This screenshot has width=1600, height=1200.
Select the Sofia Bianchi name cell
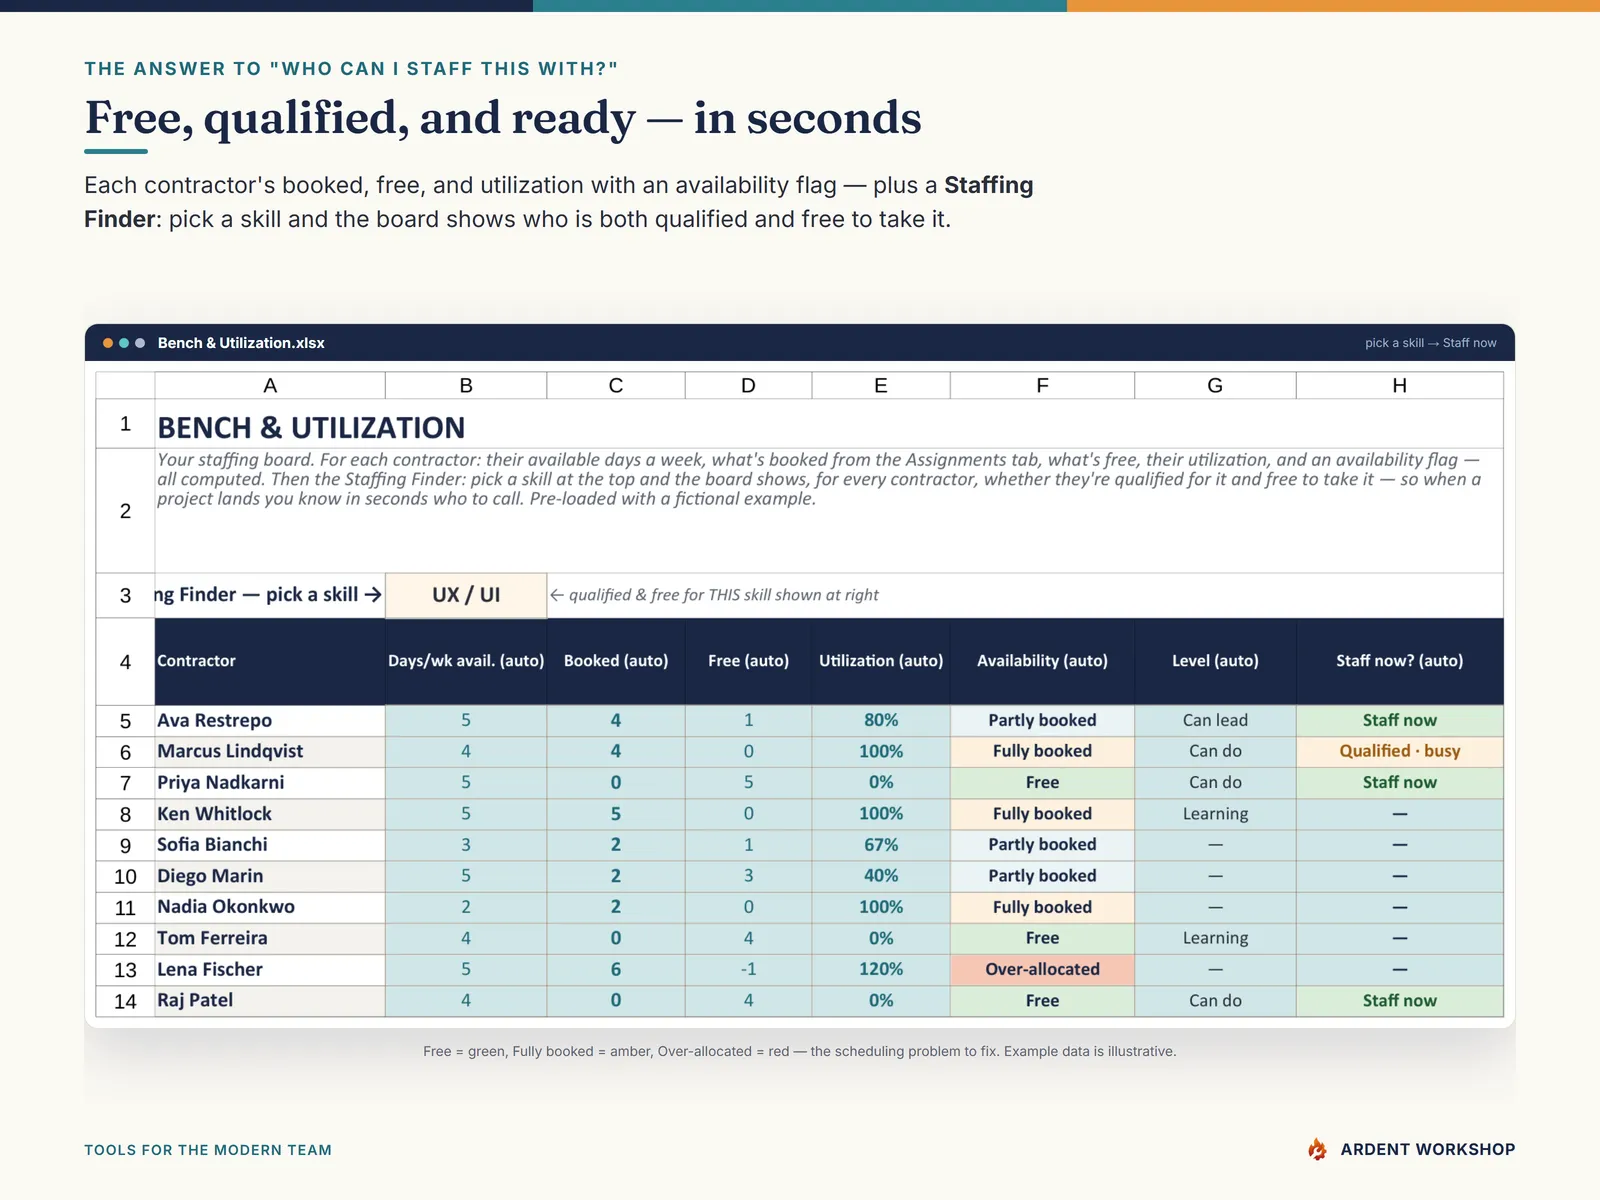pyautogui.click(x=270, y=845)
